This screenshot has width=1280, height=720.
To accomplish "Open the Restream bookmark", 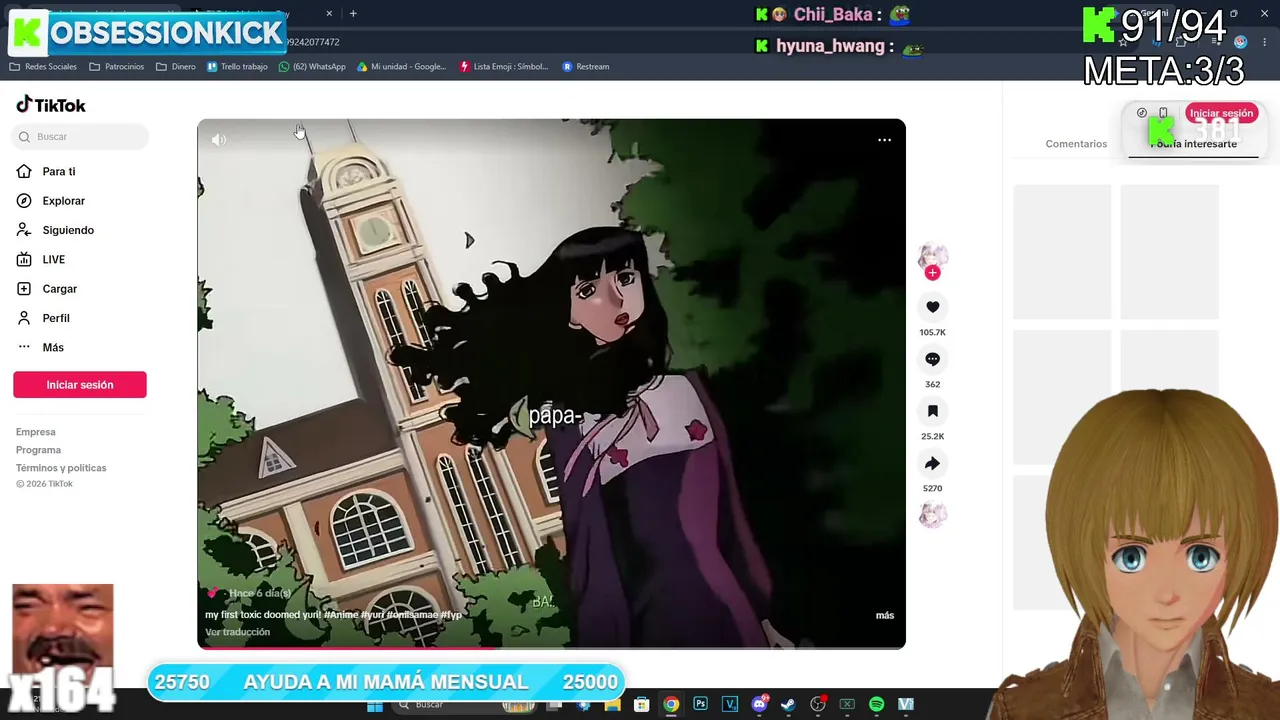I will pyautogui.click(x=586, y=67).
